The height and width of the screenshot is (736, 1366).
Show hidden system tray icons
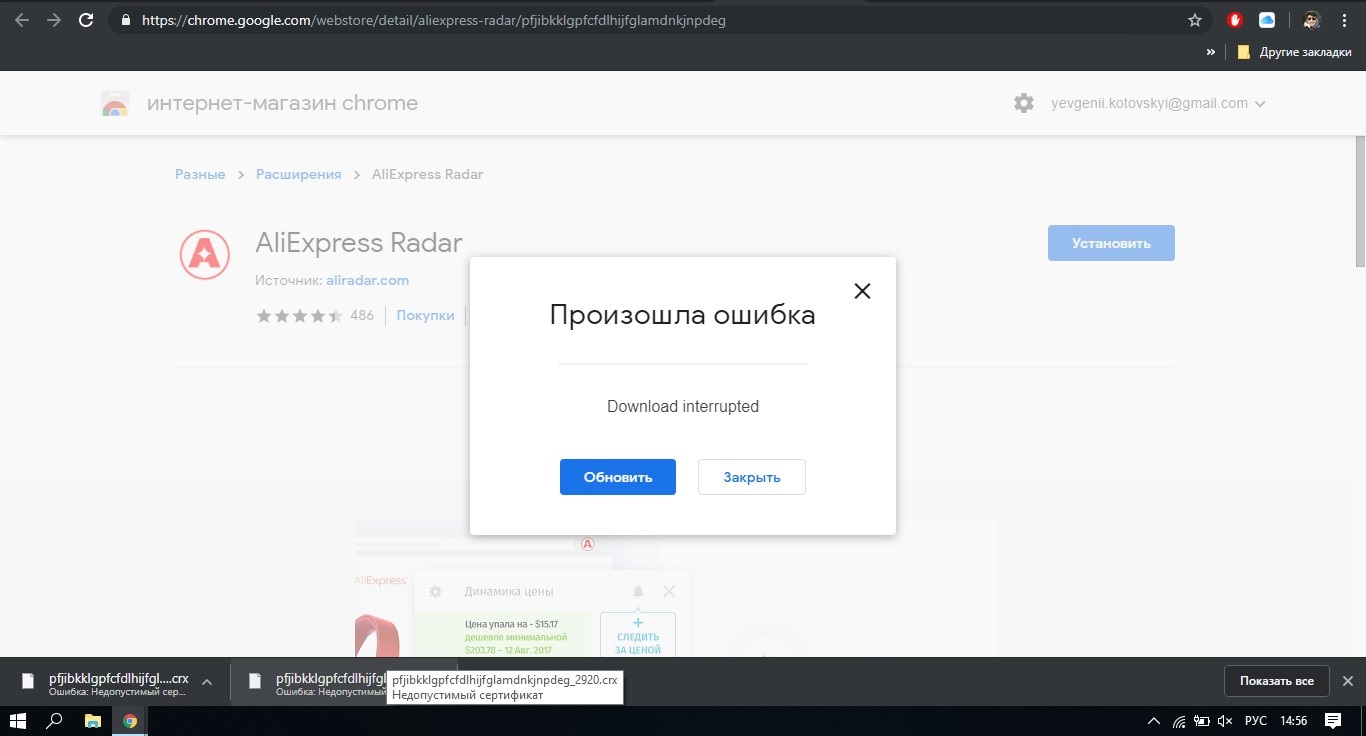1154,721
